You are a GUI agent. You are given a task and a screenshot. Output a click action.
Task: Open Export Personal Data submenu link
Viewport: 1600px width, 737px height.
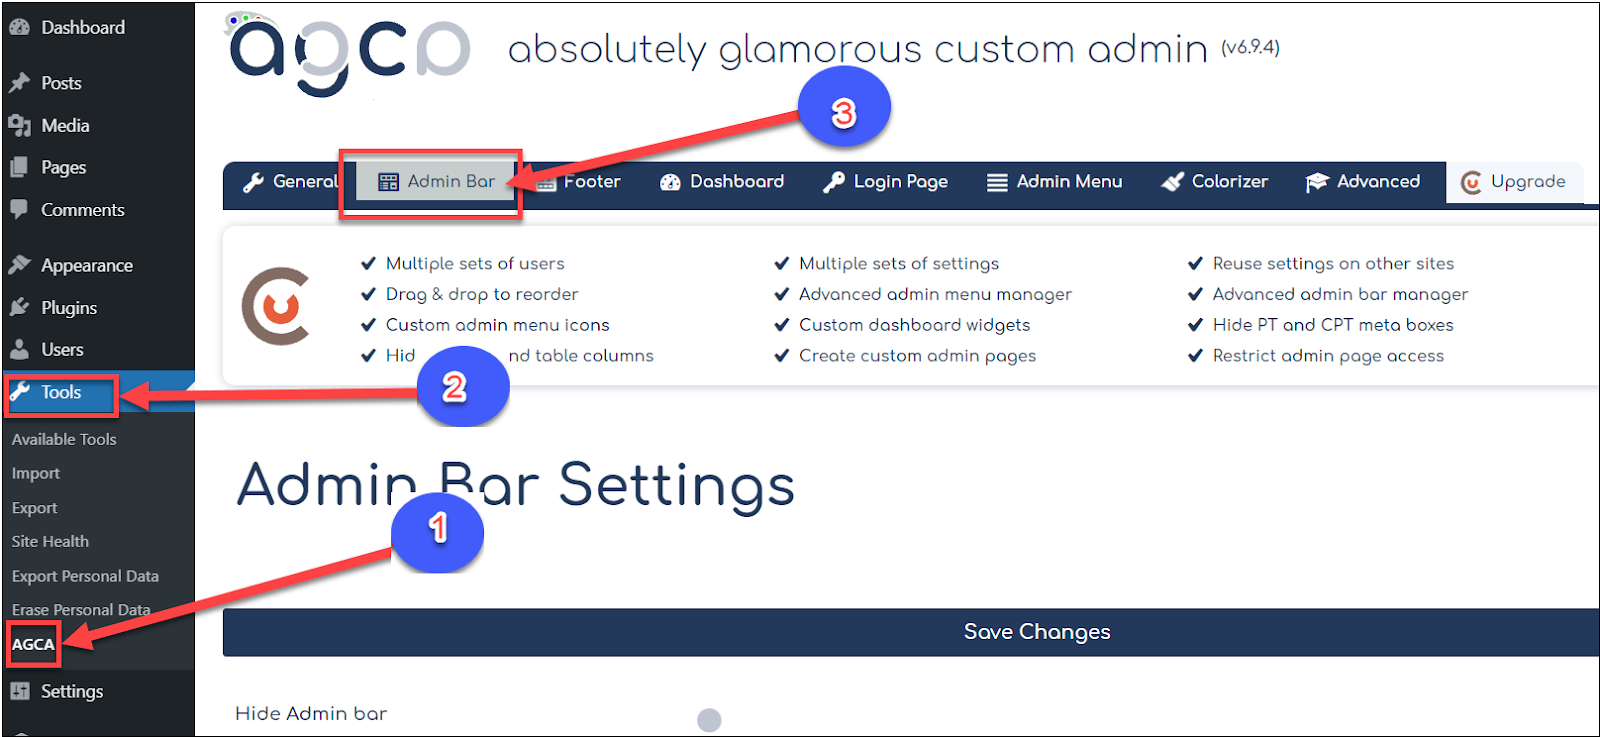point(85,576)
